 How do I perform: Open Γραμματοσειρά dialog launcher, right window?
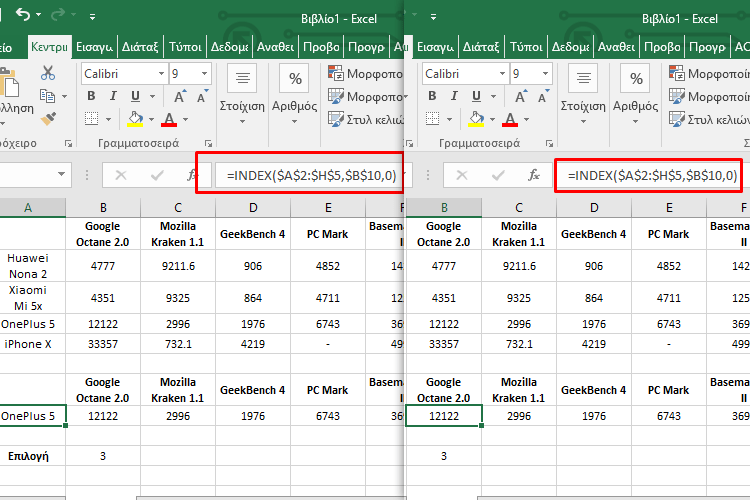pyautogui.click(x=550, y=143)
